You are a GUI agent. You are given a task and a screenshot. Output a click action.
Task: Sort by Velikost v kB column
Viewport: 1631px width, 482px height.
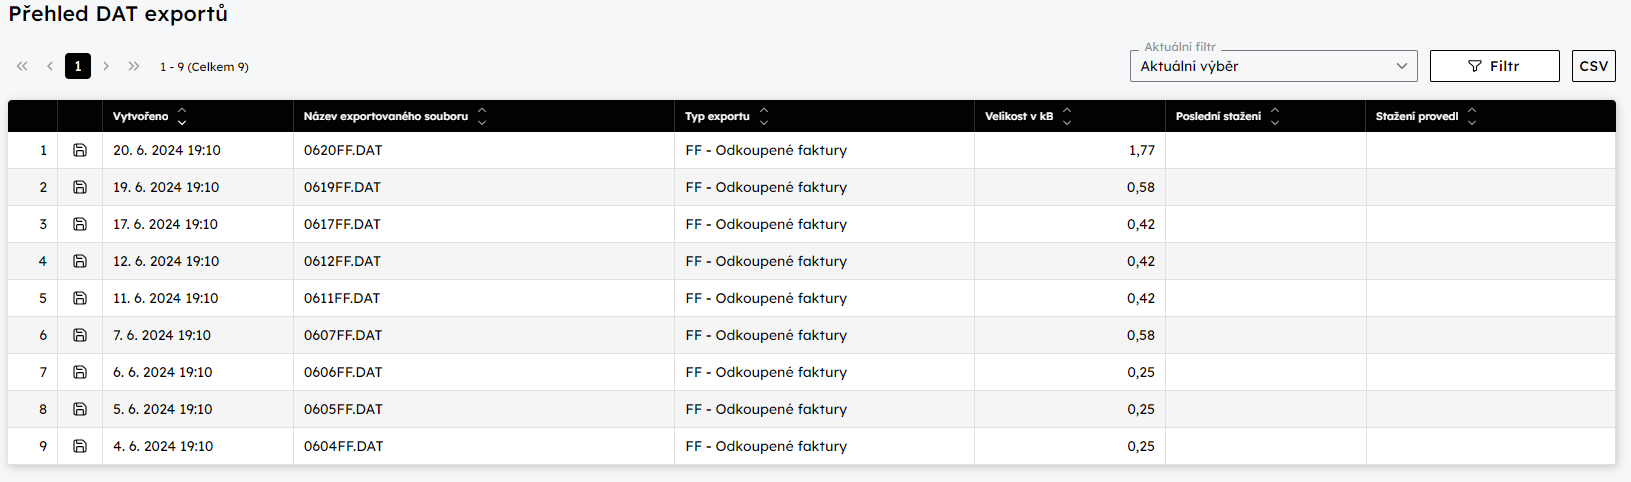[x=1067, y=117]
